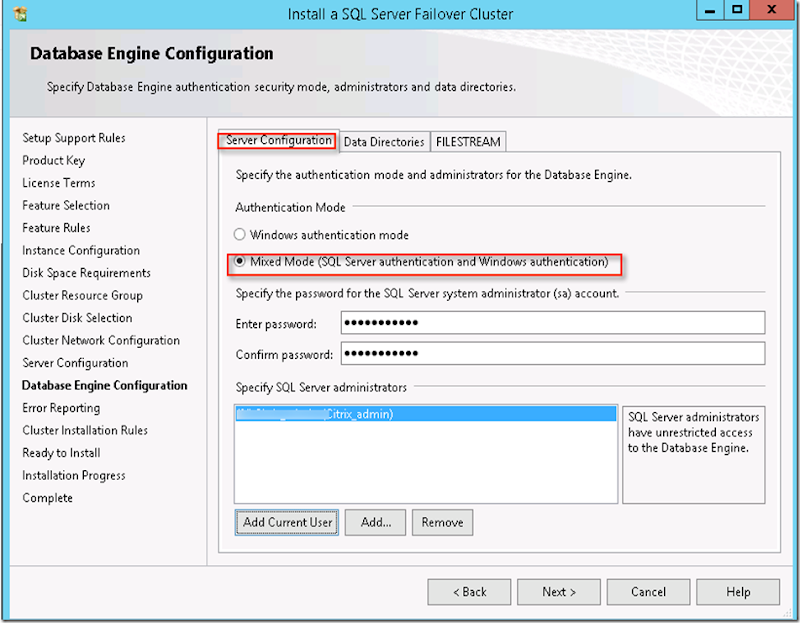This screenshot has height=623, width=800.
Task: Cancel the installation wizard
Action: (648, 592)
